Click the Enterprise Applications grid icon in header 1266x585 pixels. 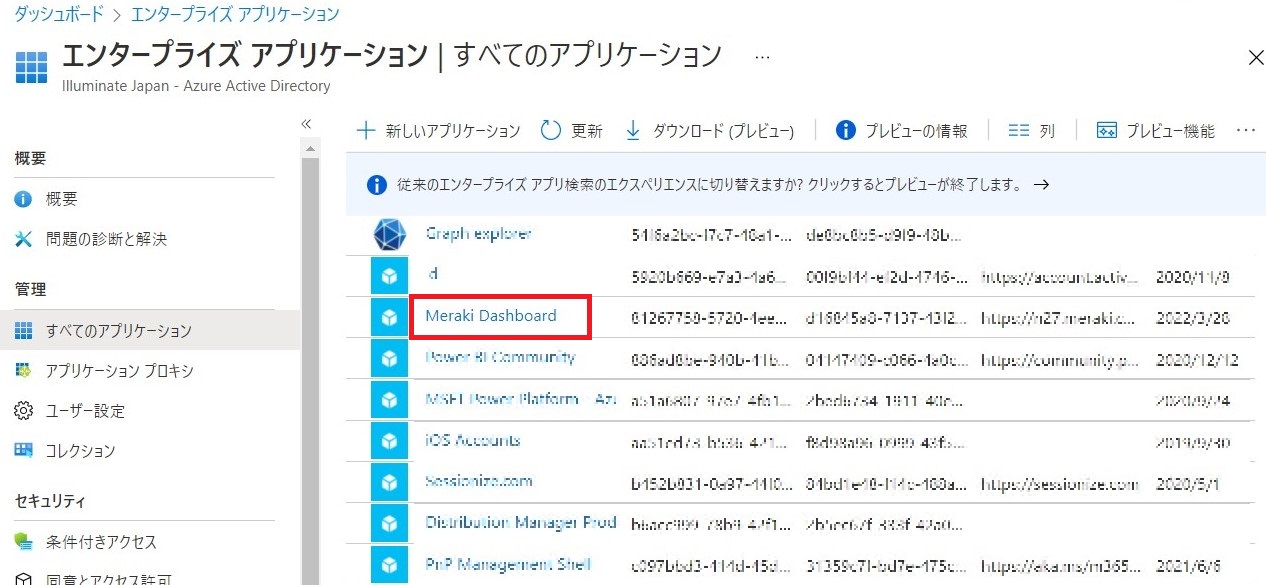[x=32, y=65]
